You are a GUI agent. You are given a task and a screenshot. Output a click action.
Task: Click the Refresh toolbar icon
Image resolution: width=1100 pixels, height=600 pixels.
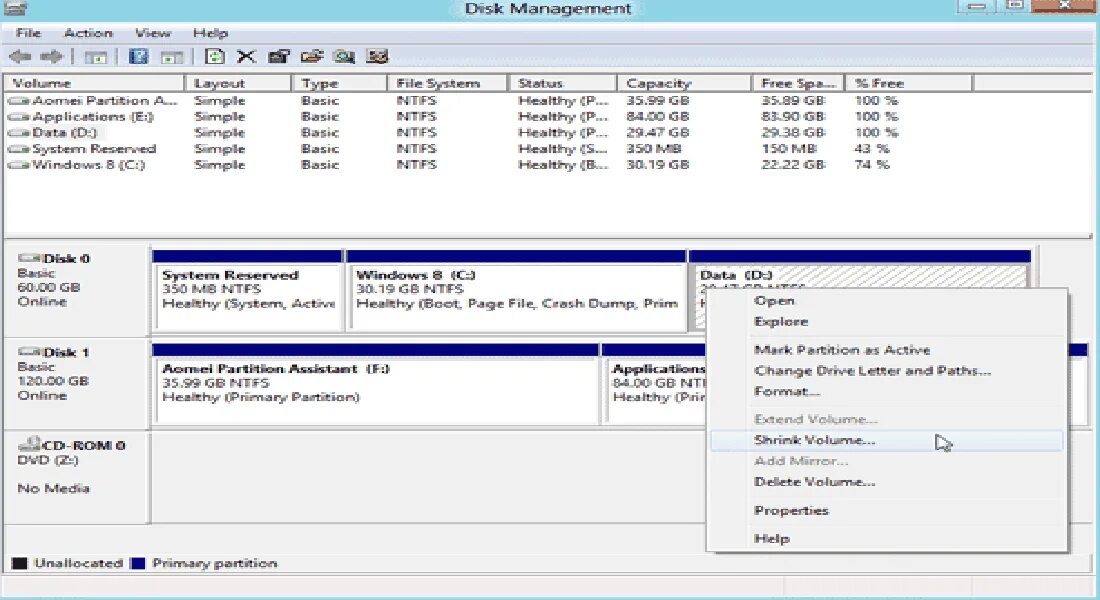pos(215,56)
